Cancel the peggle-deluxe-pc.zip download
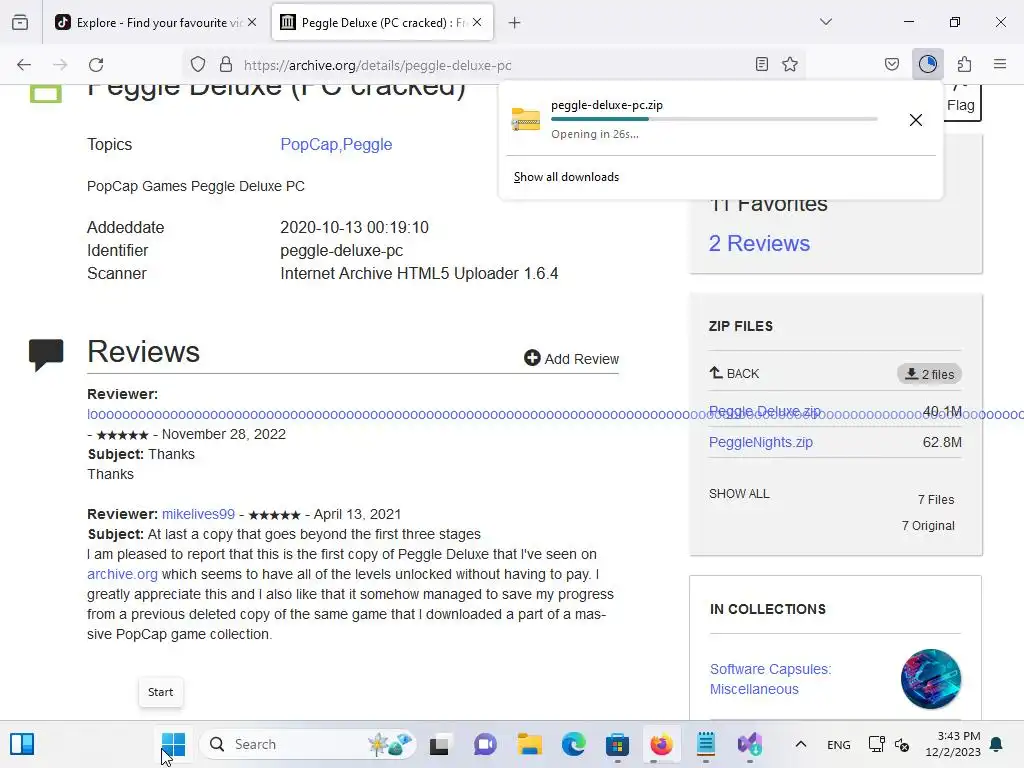 916,120
